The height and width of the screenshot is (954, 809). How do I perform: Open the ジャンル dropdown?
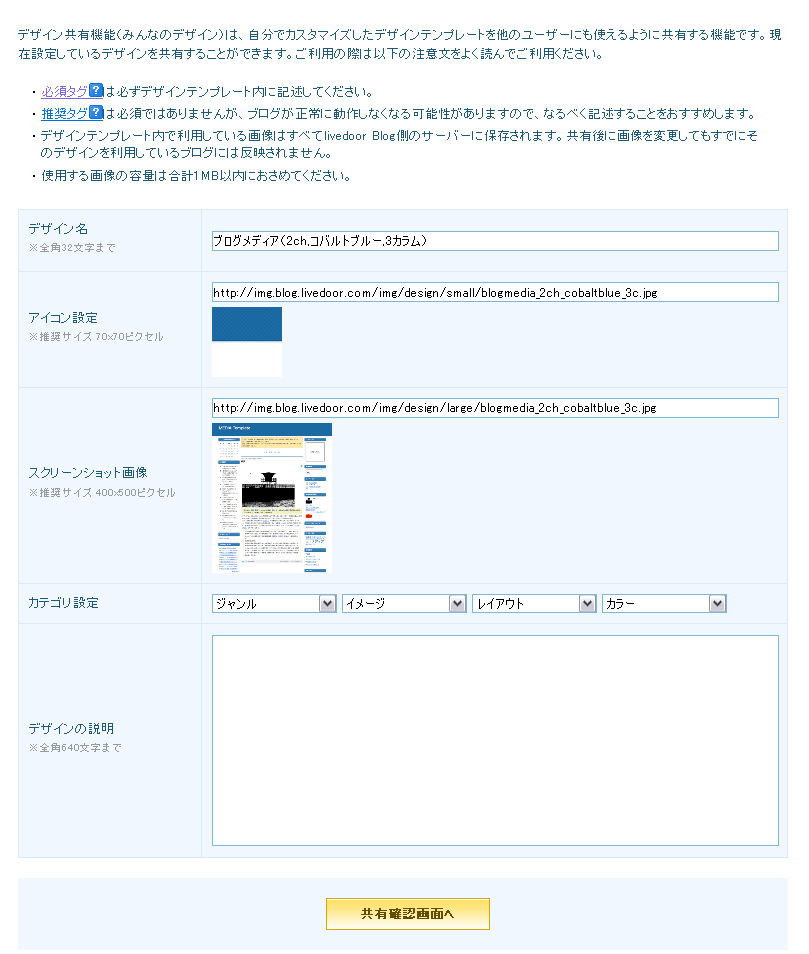[x=274, y=604]
